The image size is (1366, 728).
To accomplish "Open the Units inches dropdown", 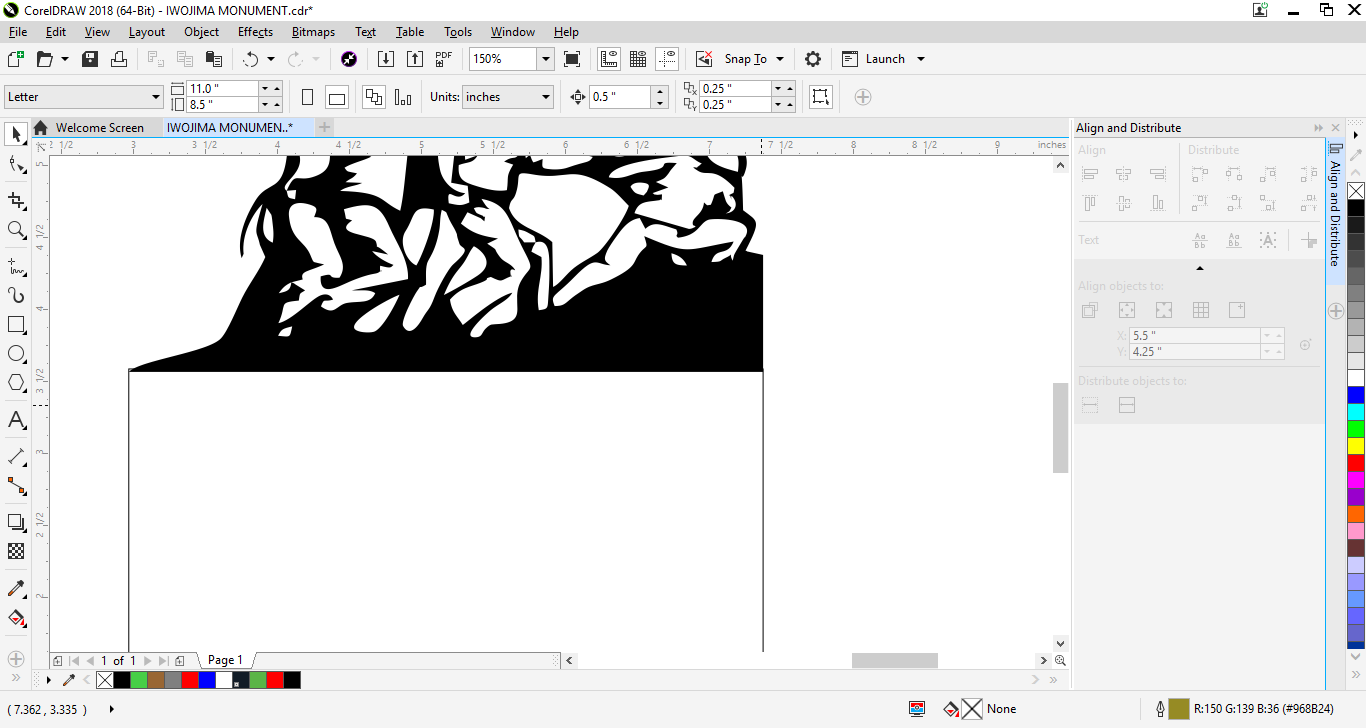I will tap(546, 97).
